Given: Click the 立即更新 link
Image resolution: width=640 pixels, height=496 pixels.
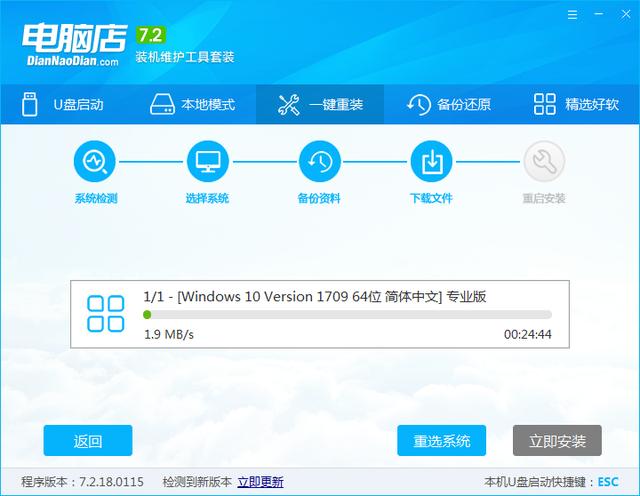Looking at the screenshot, I should click(260, 482).
